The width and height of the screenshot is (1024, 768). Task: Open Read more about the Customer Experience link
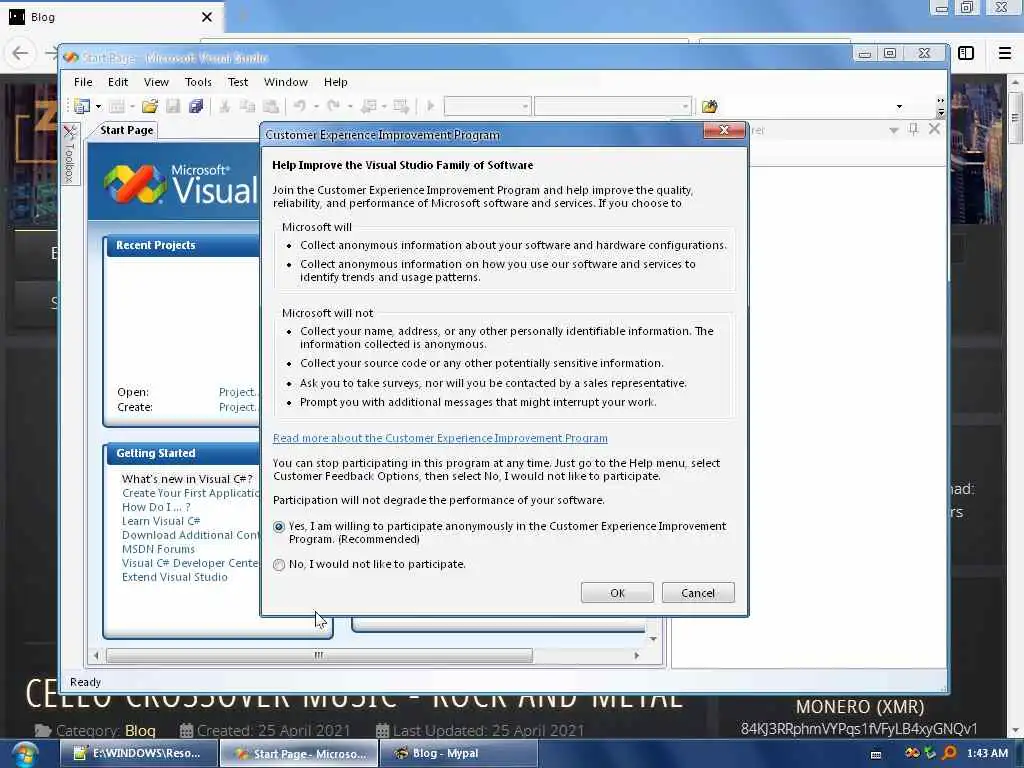coord(440,438)
